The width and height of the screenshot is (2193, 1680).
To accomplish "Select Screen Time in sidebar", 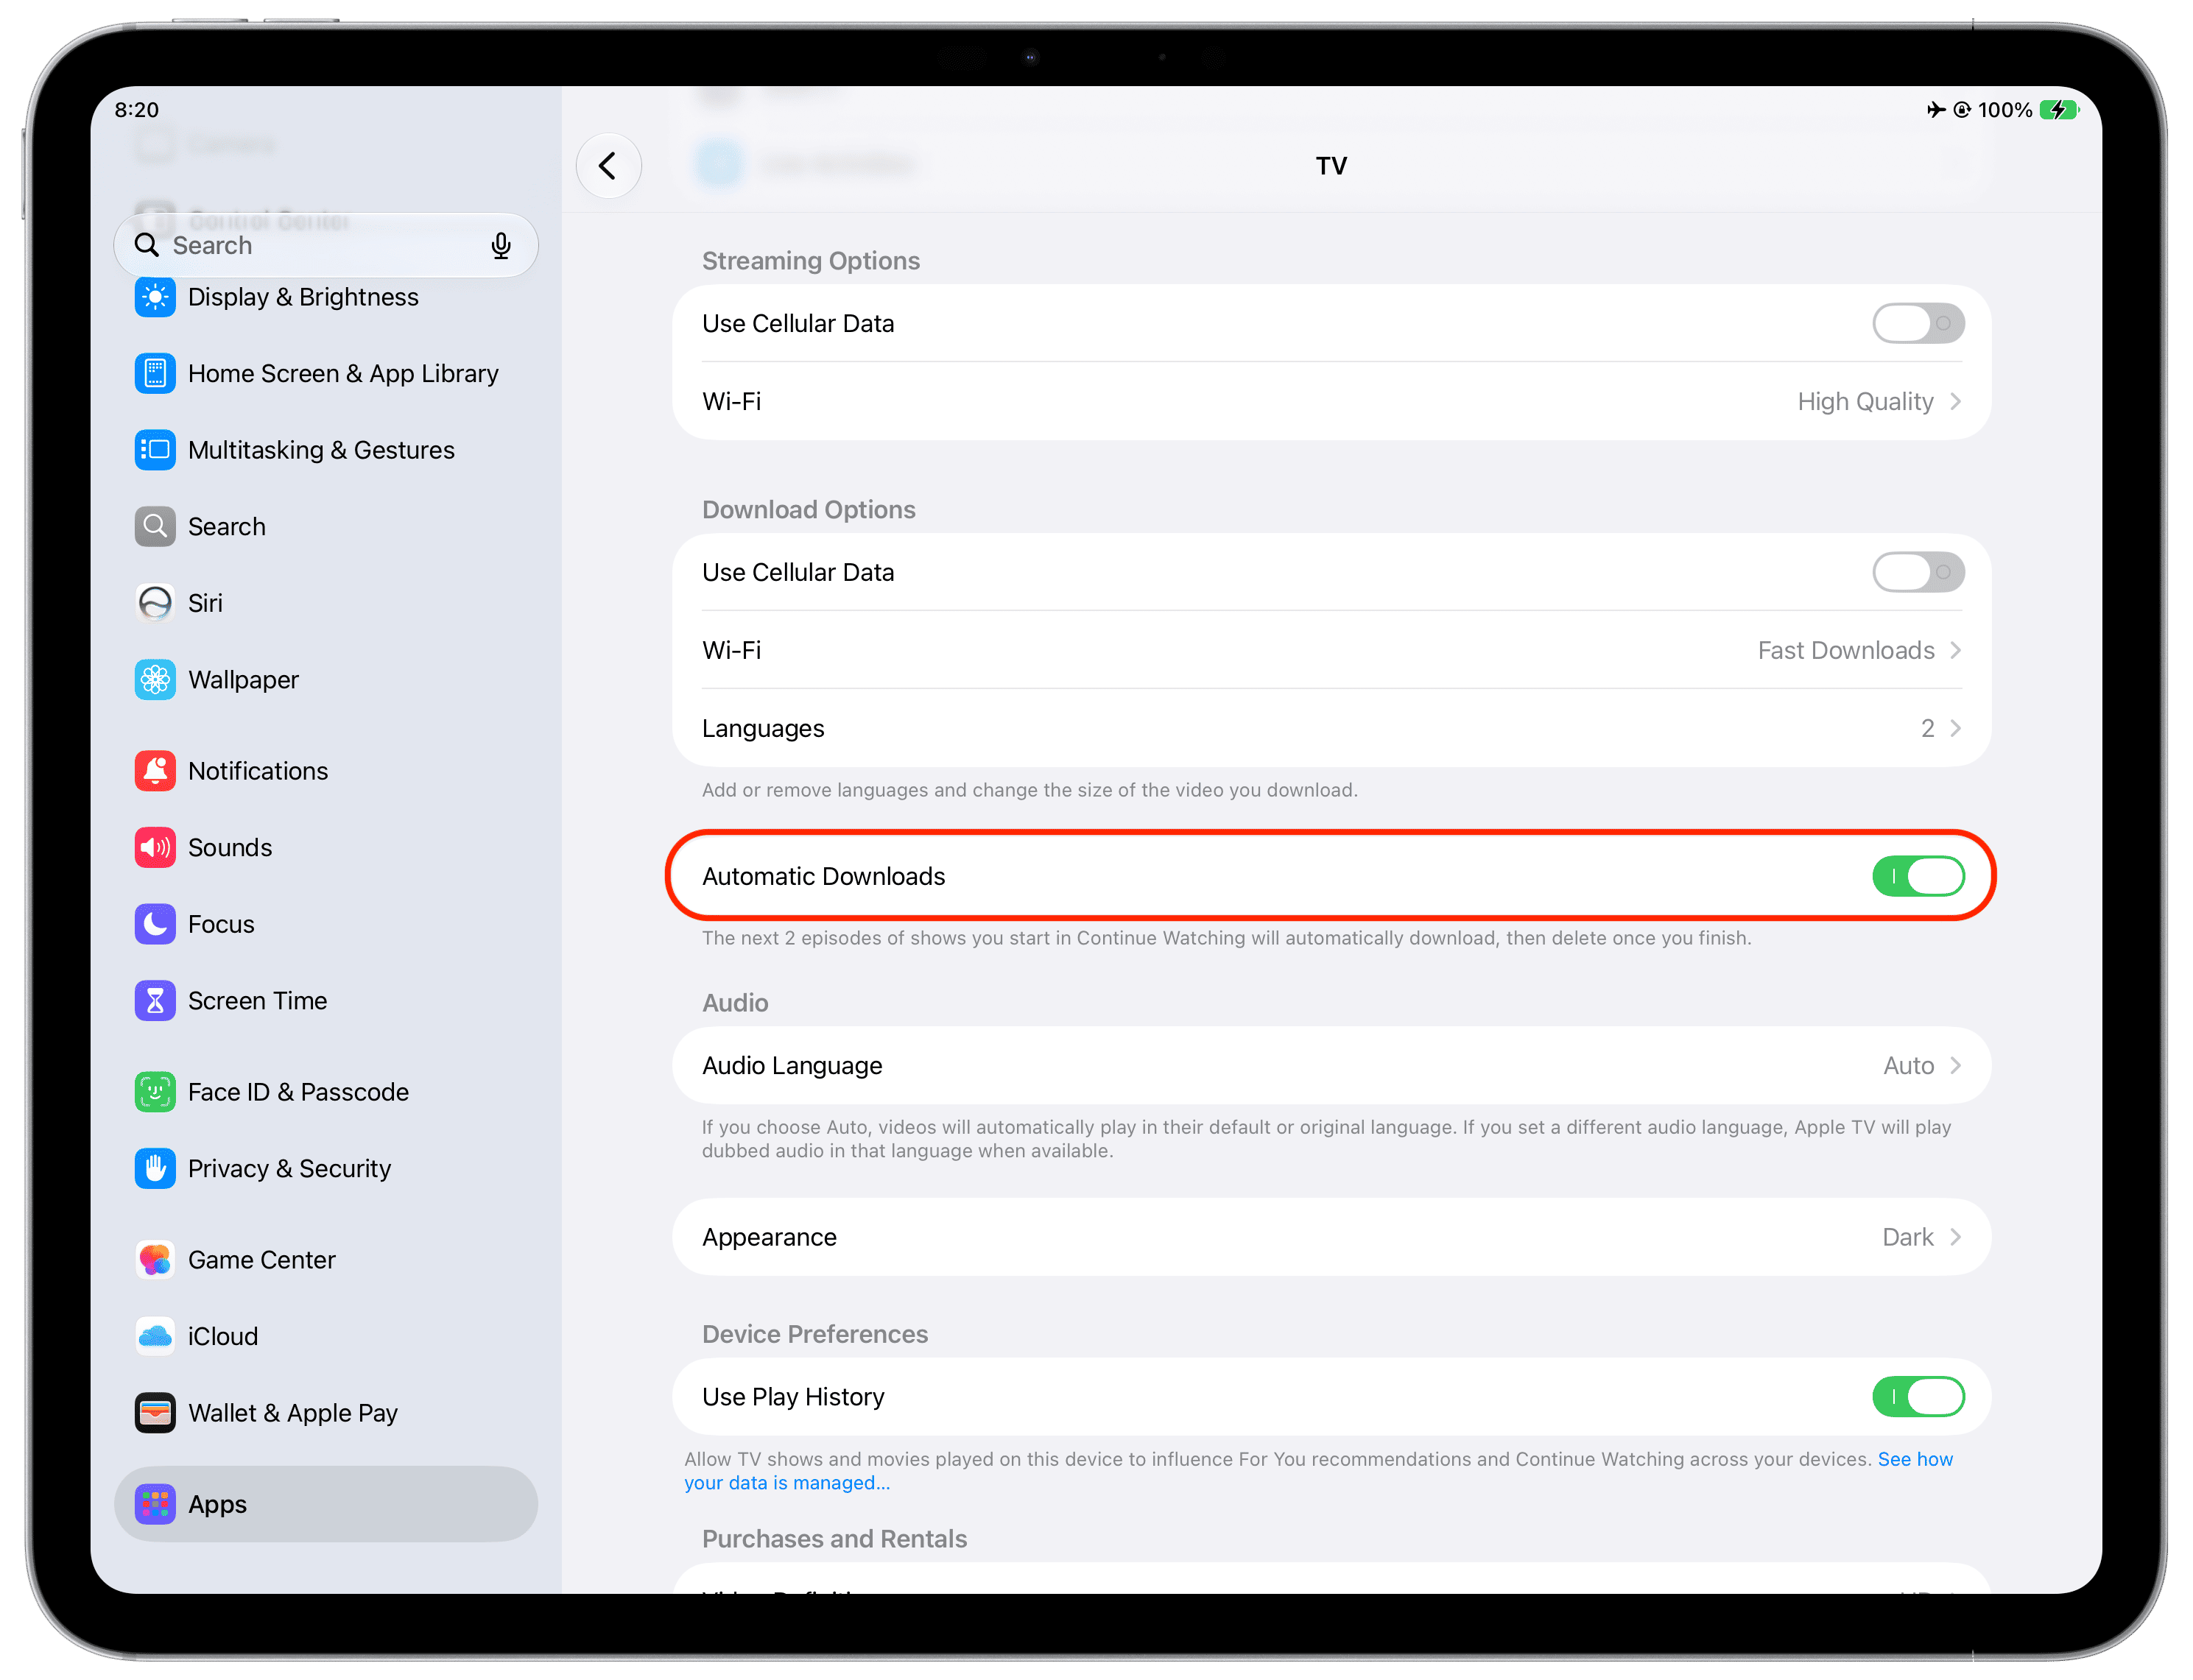I will coord(326,1001).
